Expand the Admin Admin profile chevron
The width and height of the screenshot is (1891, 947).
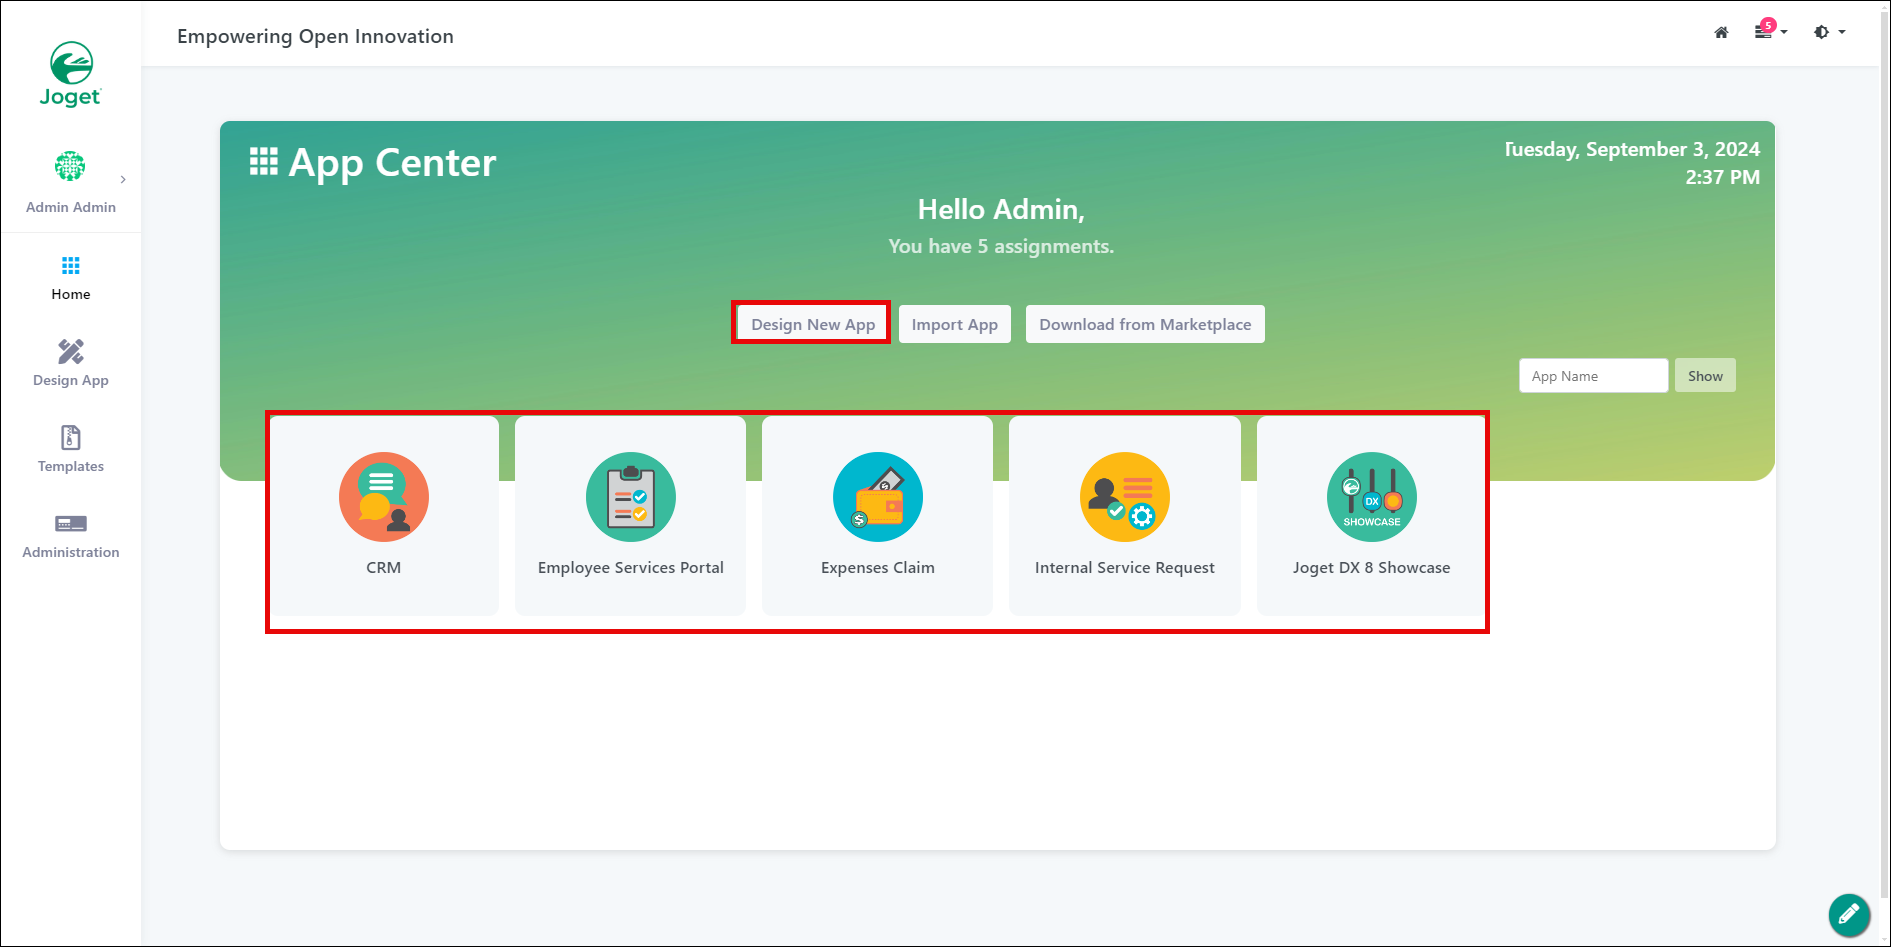(x=123, y=180)
